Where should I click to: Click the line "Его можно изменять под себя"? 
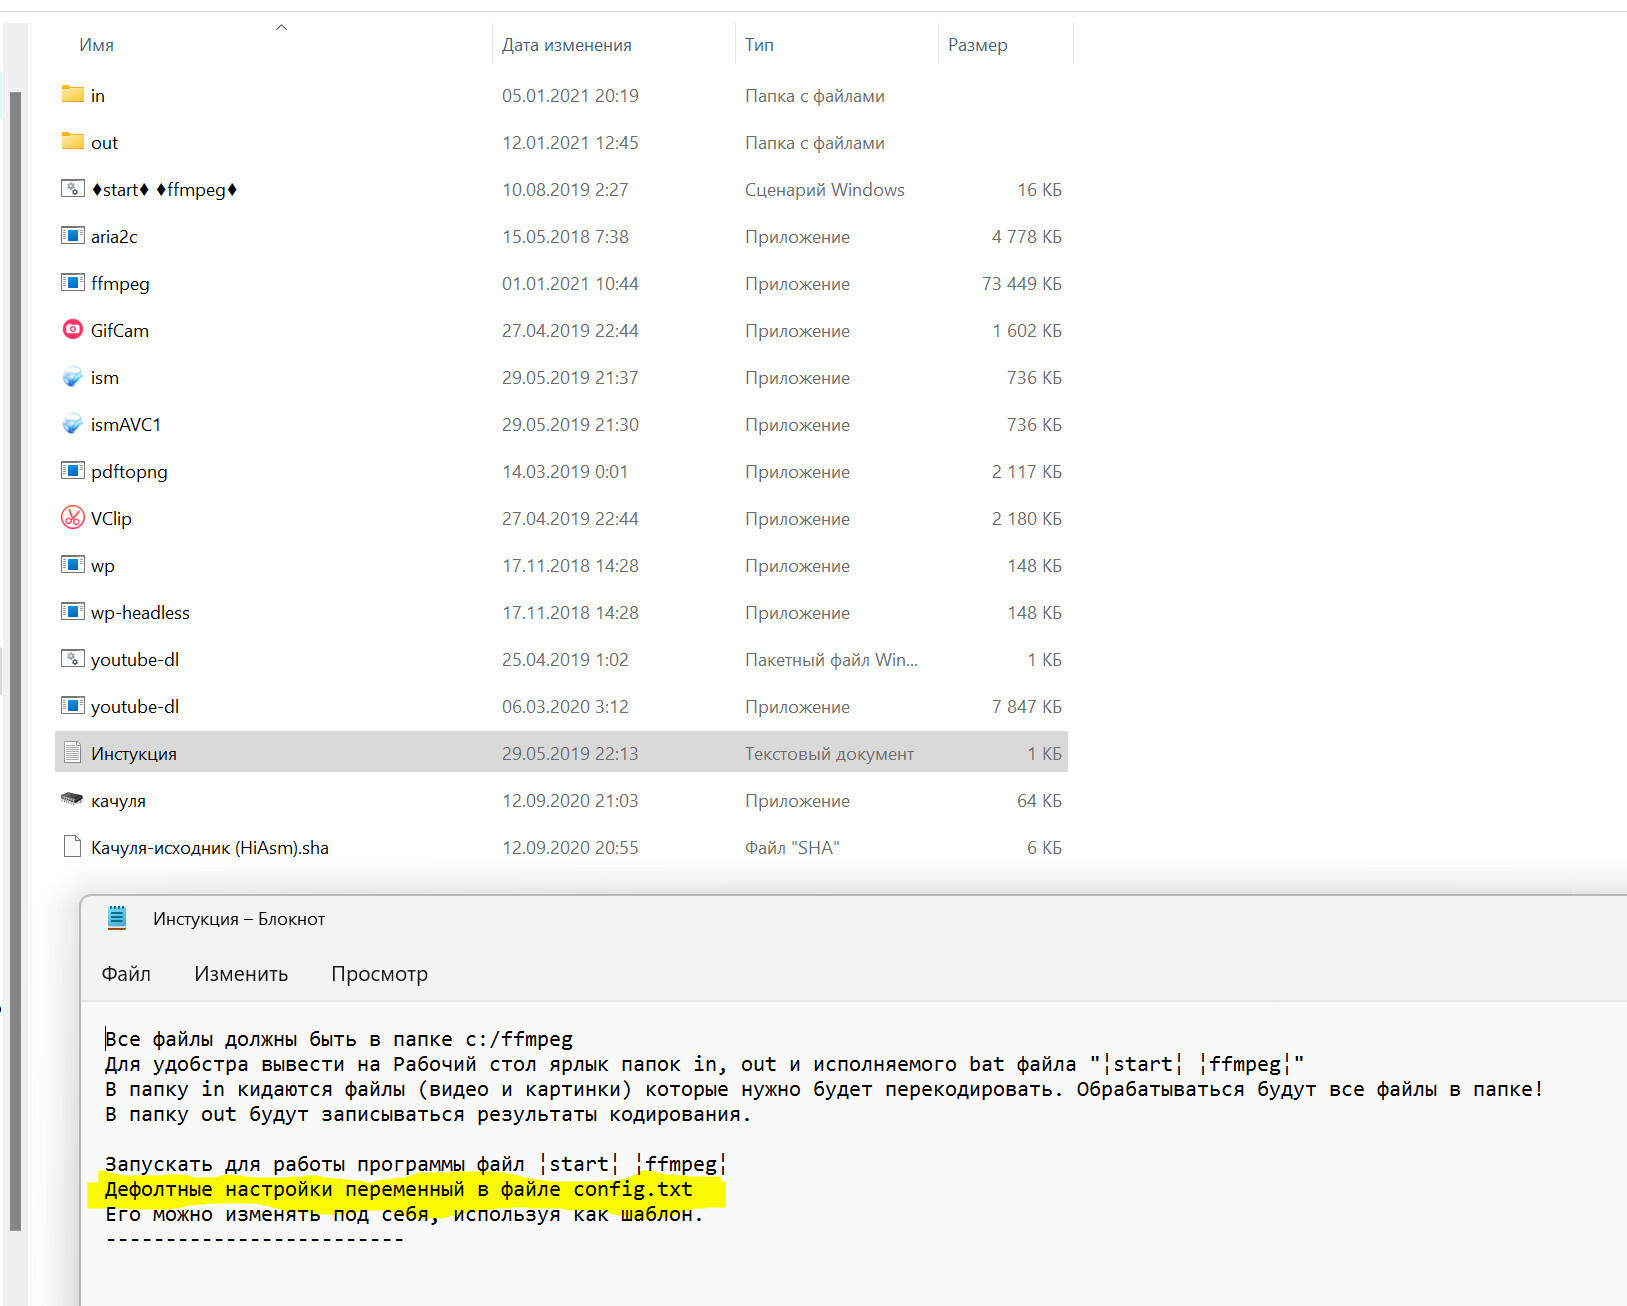404,1214
